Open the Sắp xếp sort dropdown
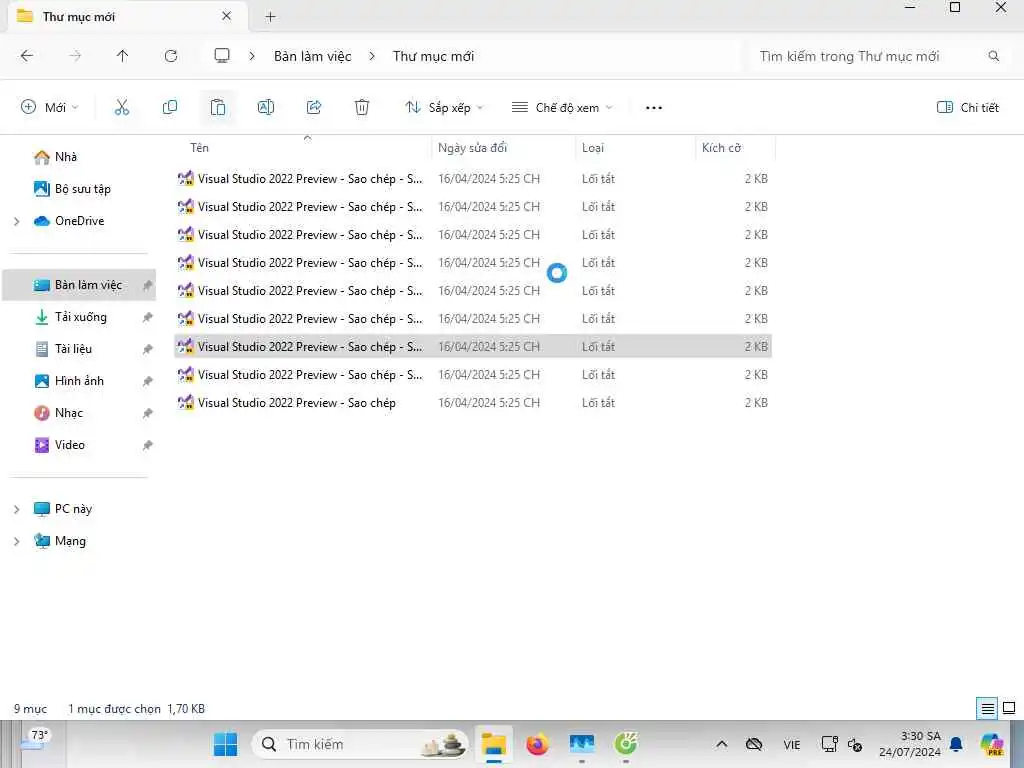The image size is (1024, 768). 444,107
